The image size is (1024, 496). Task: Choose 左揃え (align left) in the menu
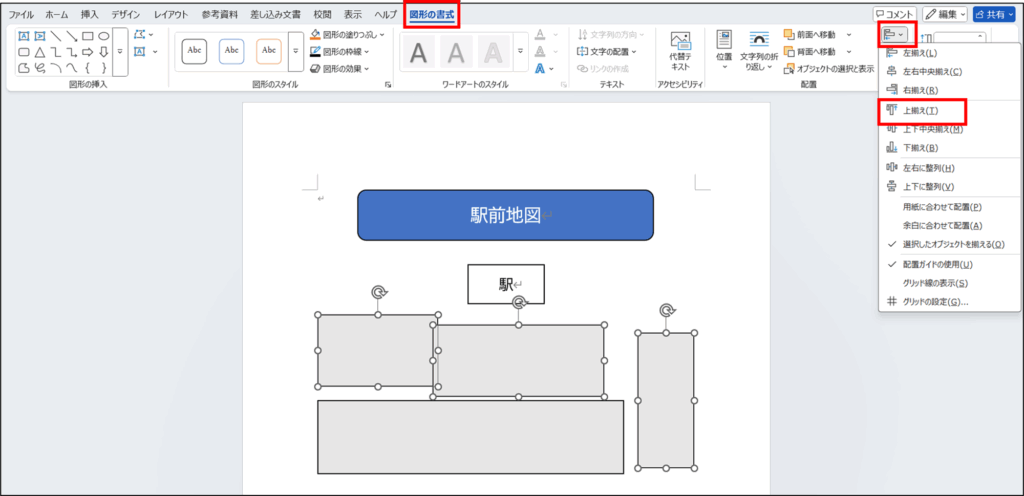click(x=920, y=52)
